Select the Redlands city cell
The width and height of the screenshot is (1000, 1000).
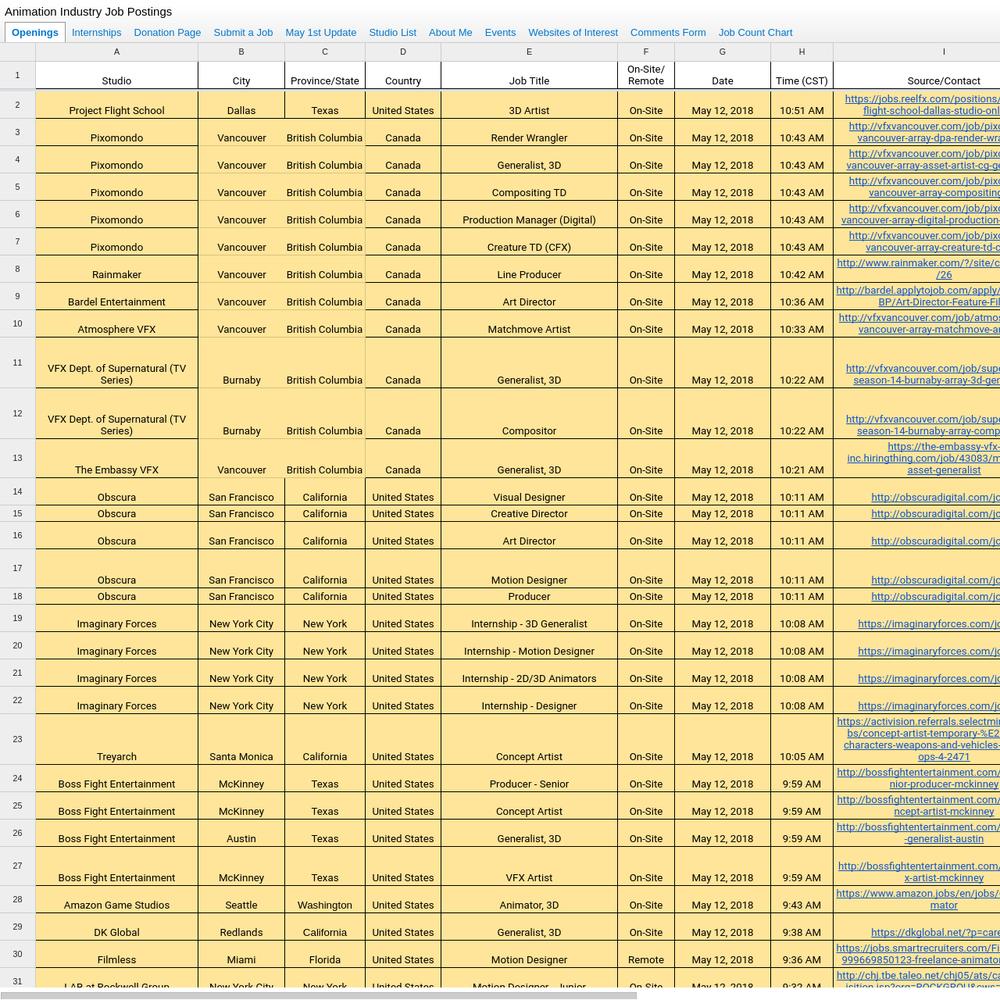(241, 927)
